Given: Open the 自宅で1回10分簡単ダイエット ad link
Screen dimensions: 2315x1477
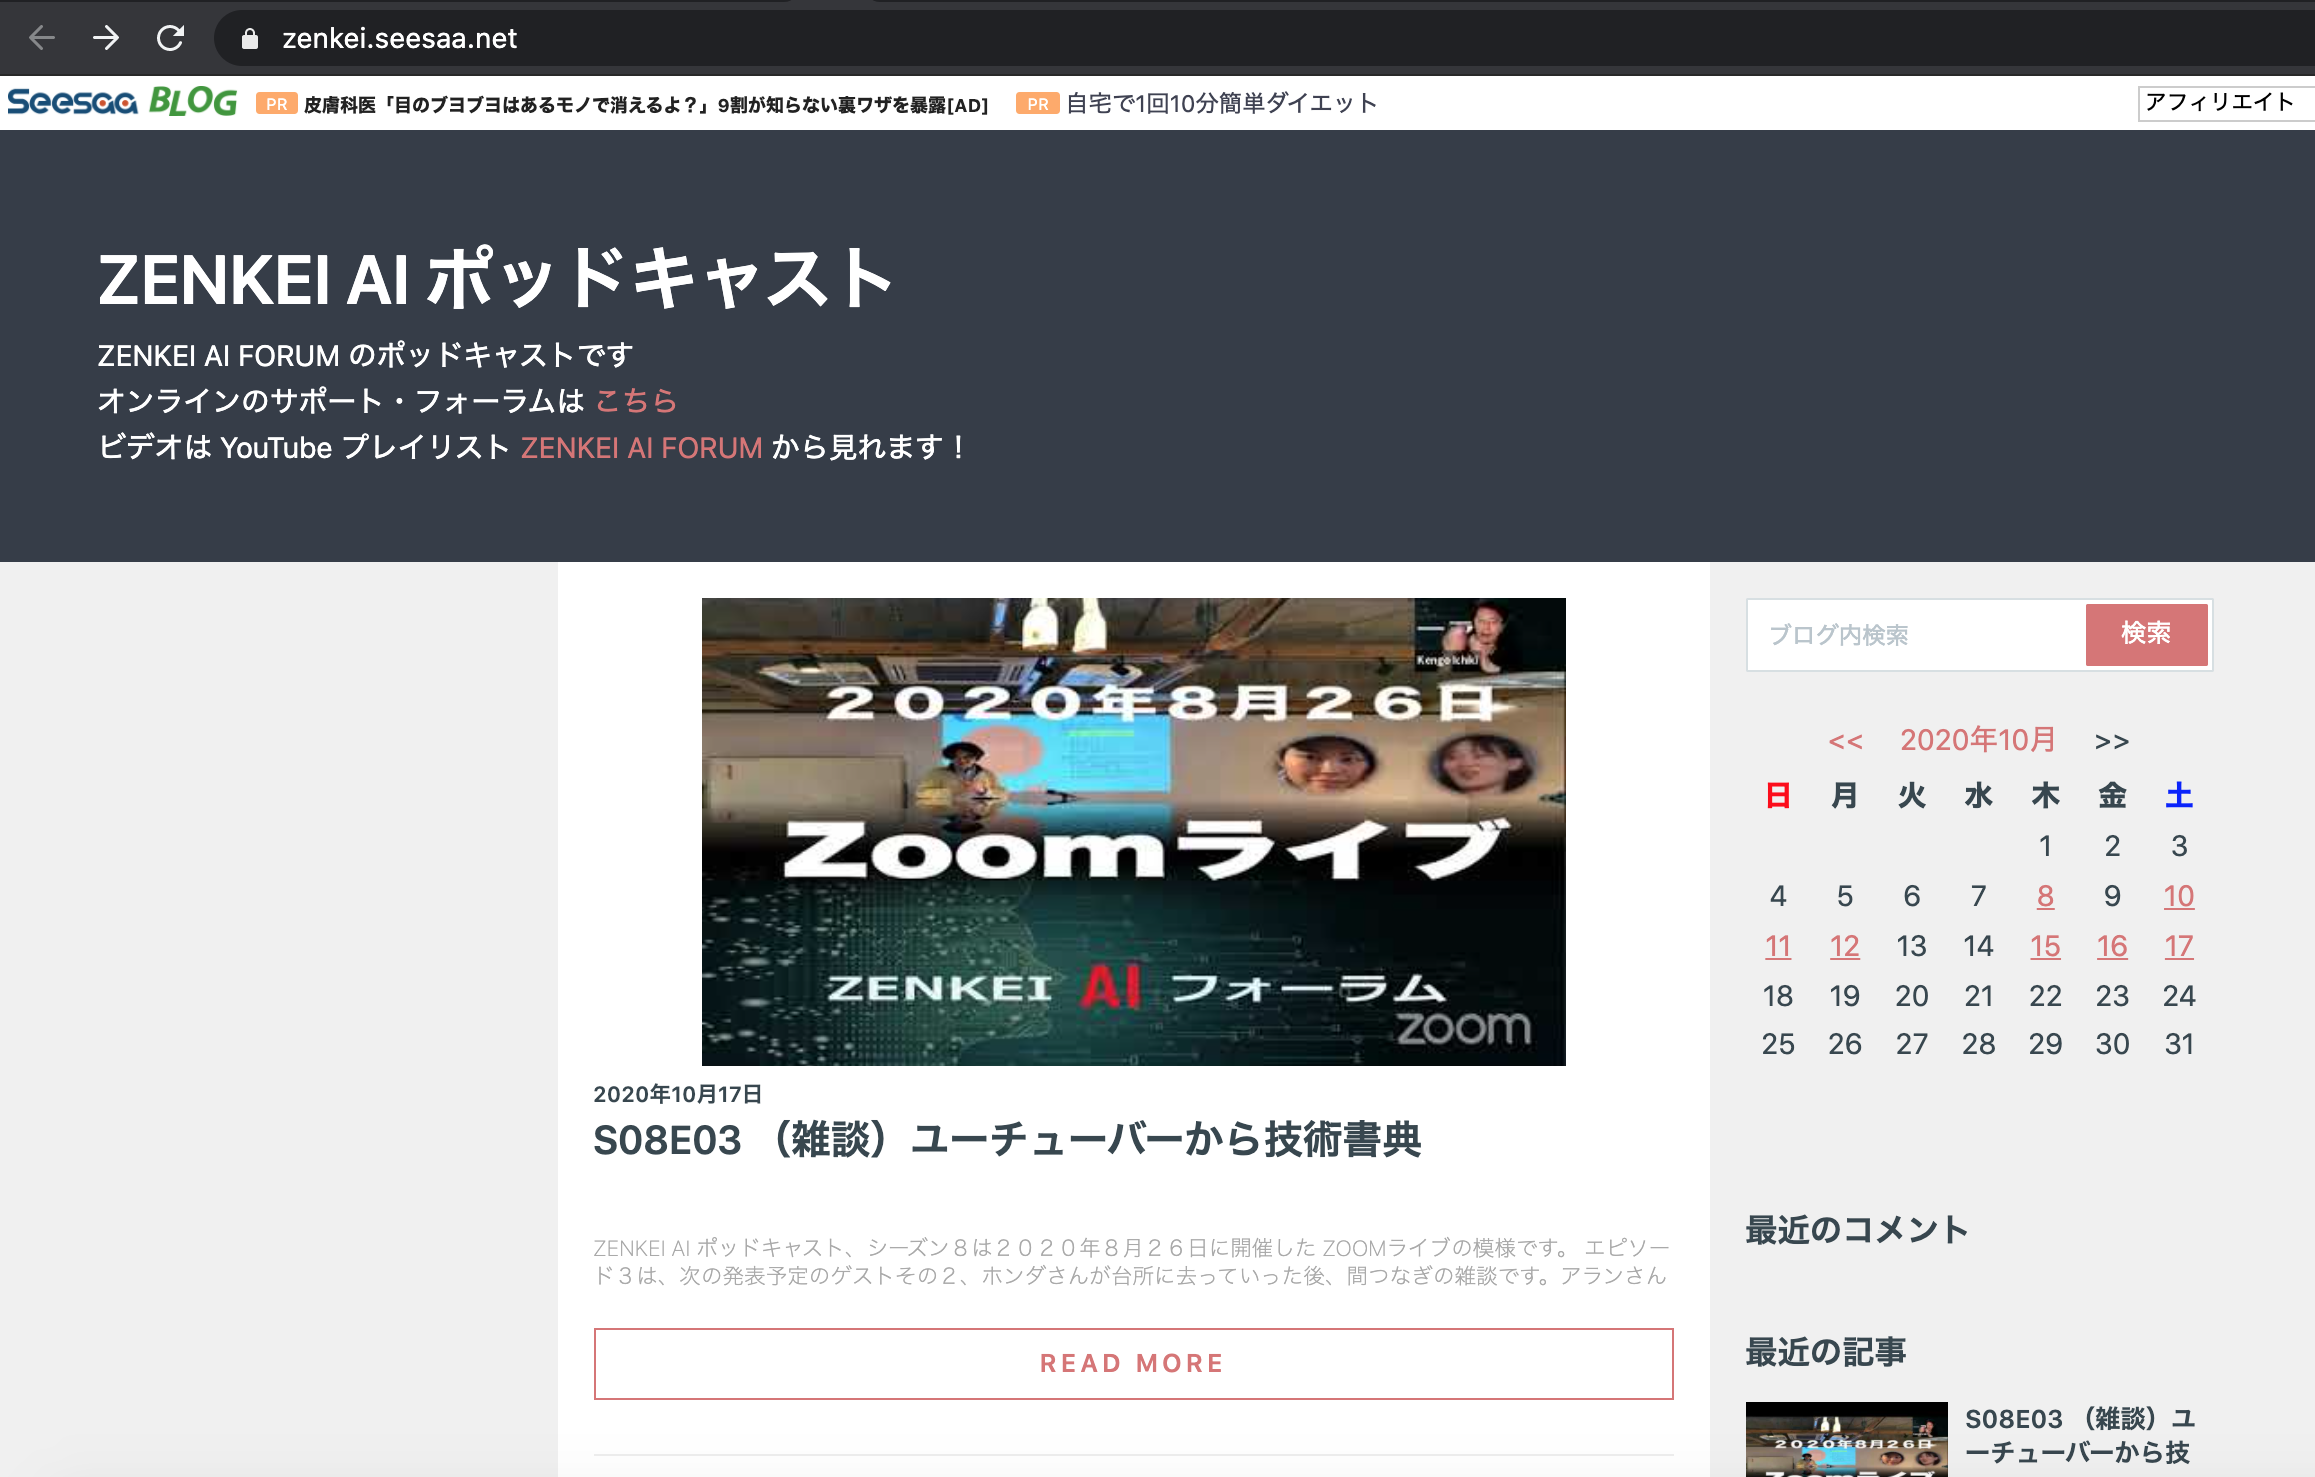Looking at the screenshot, I should click(1221, 103).
